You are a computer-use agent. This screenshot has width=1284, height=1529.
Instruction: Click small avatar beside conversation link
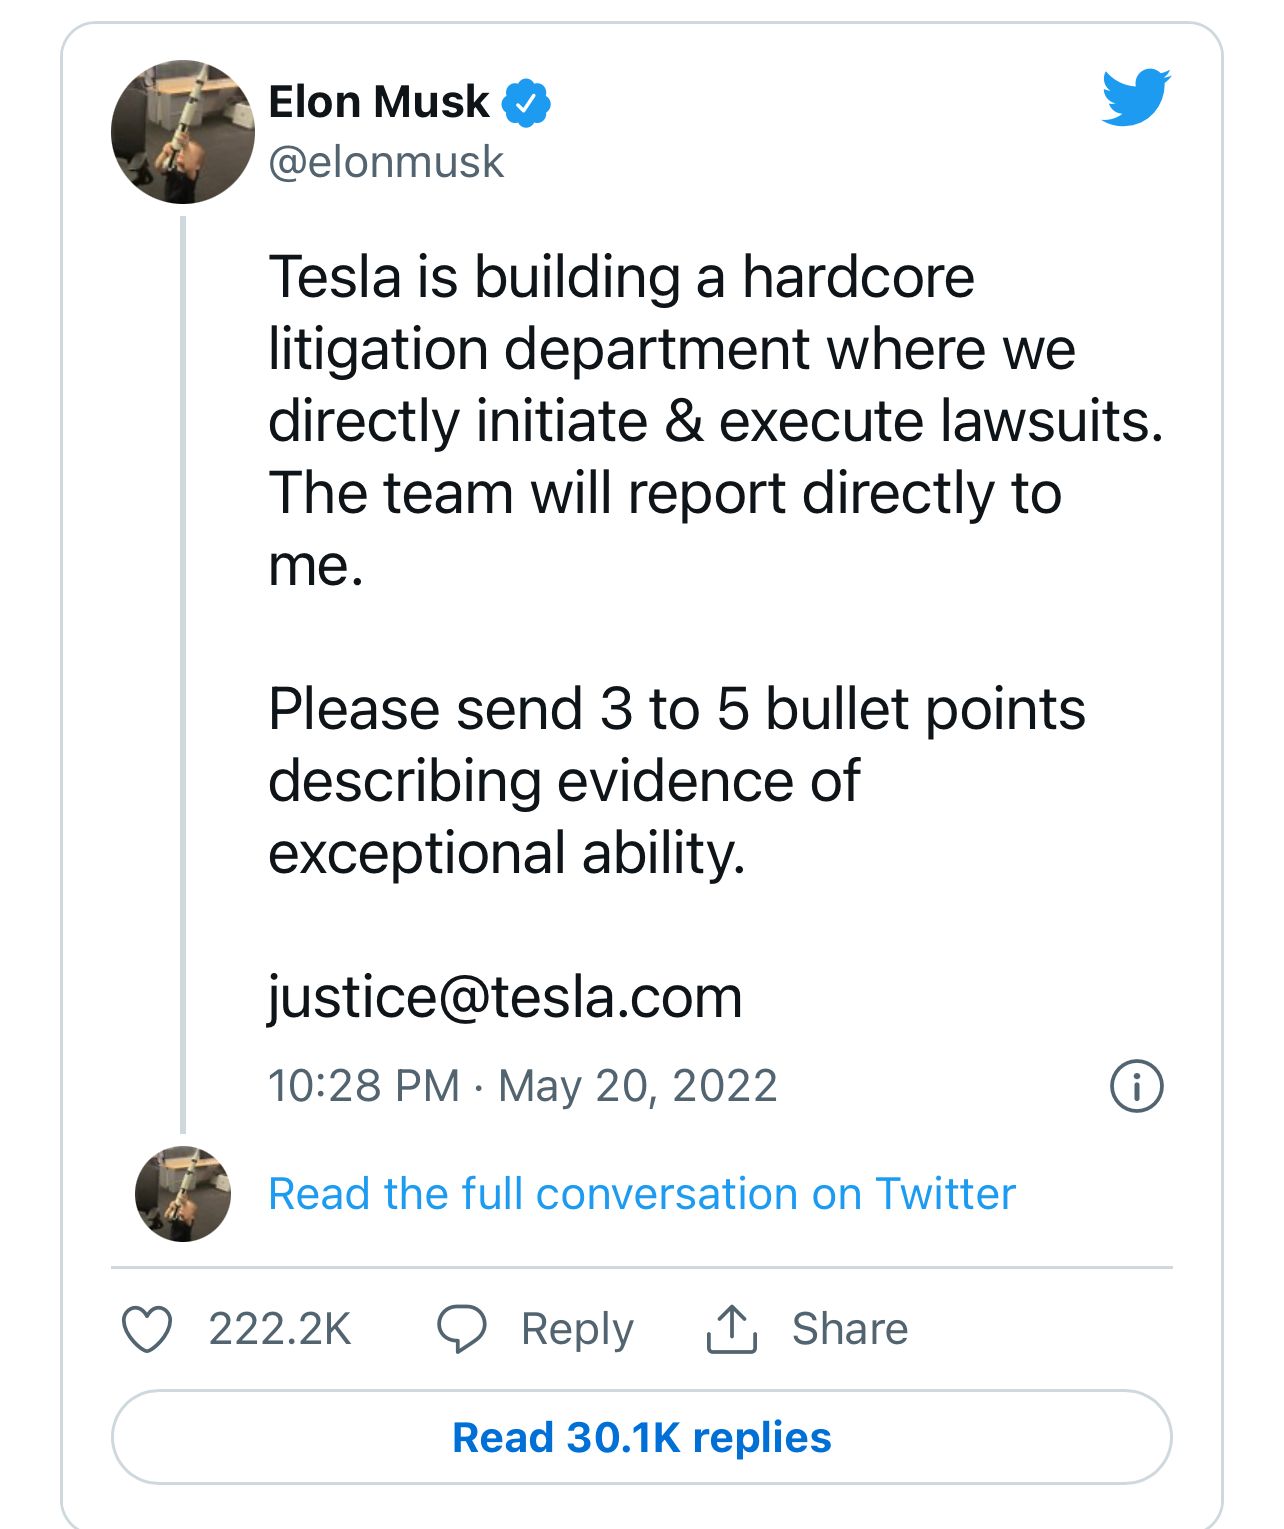[183, 1194]
